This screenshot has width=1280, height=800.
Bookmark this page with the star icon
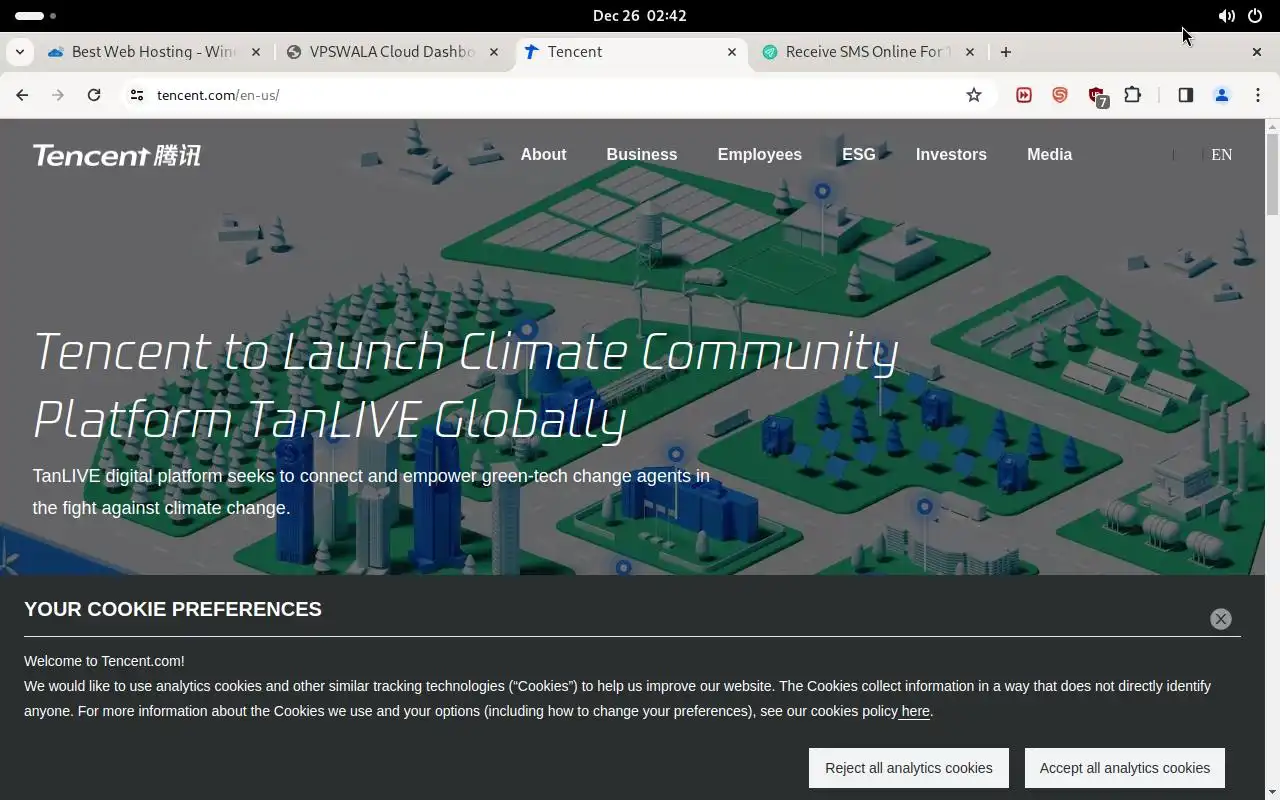974,95
